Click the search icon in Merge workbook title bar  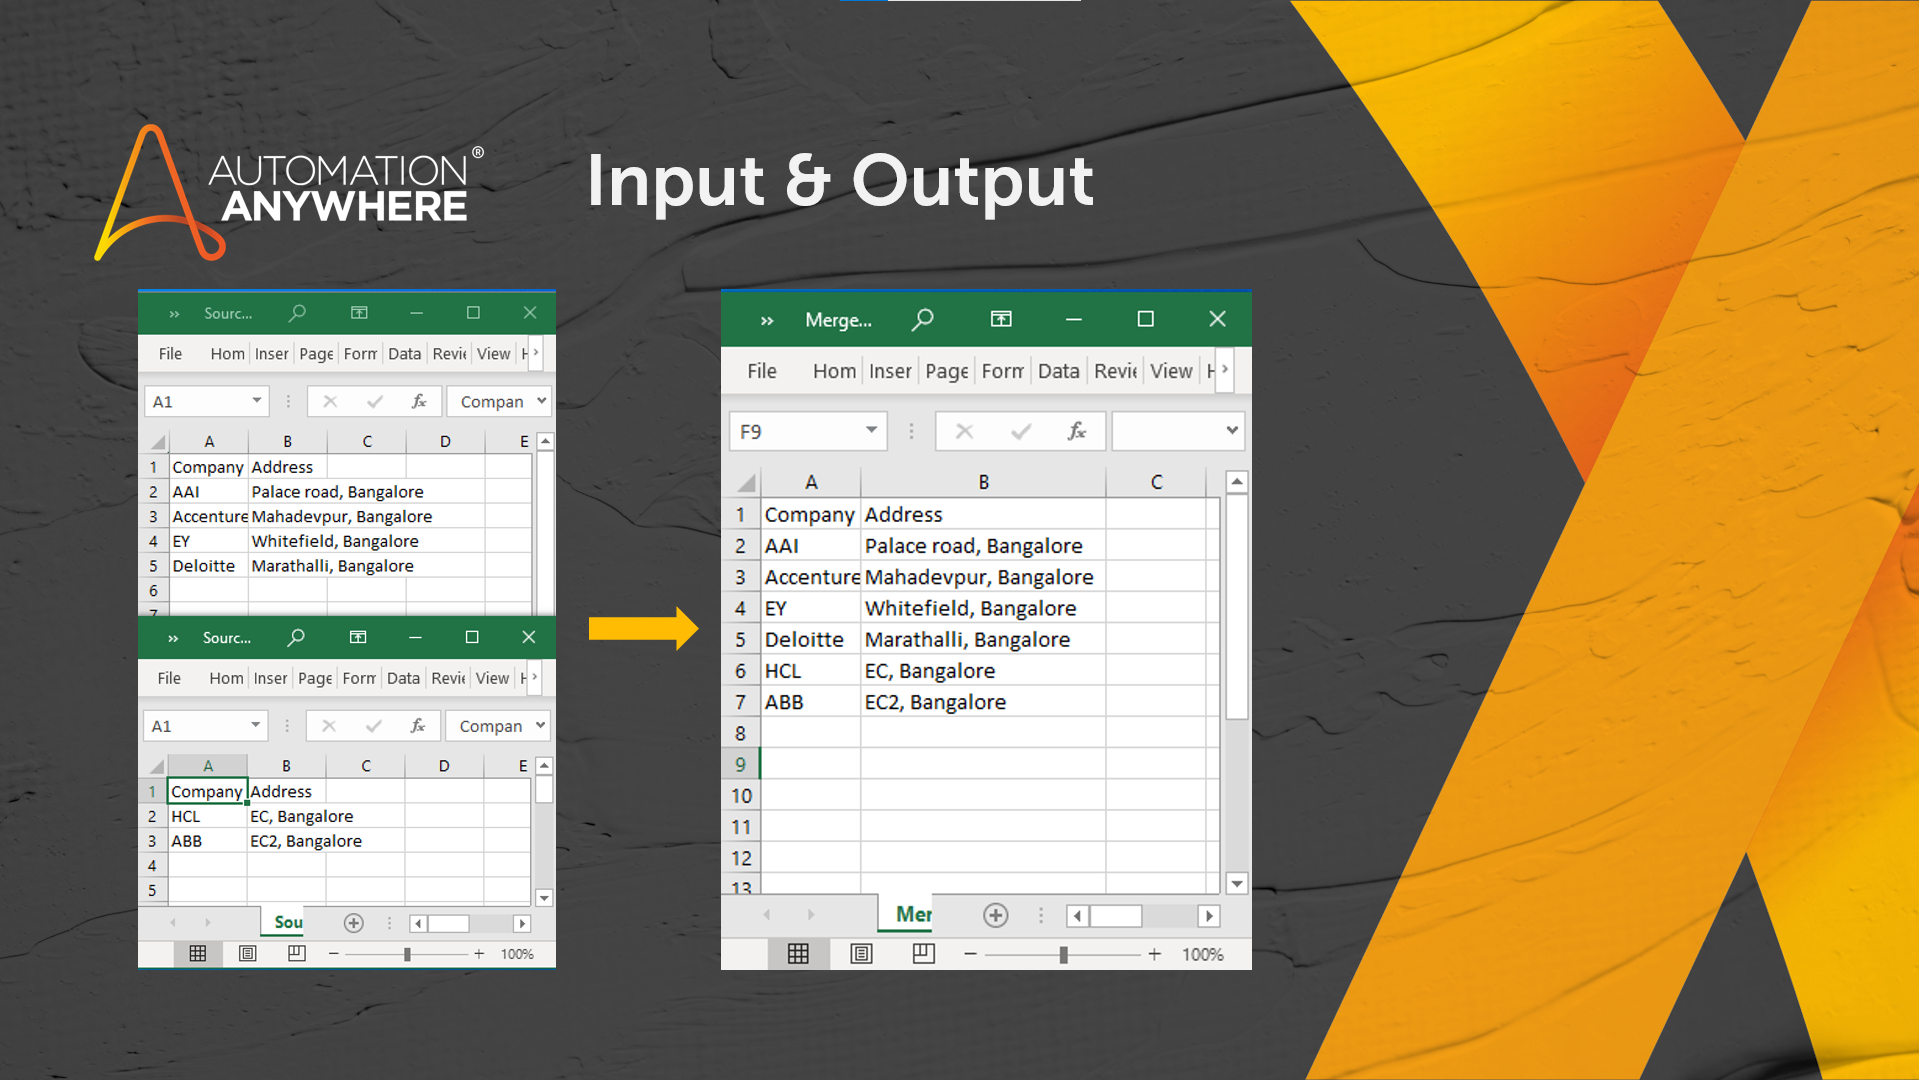(x=923, y=319)
